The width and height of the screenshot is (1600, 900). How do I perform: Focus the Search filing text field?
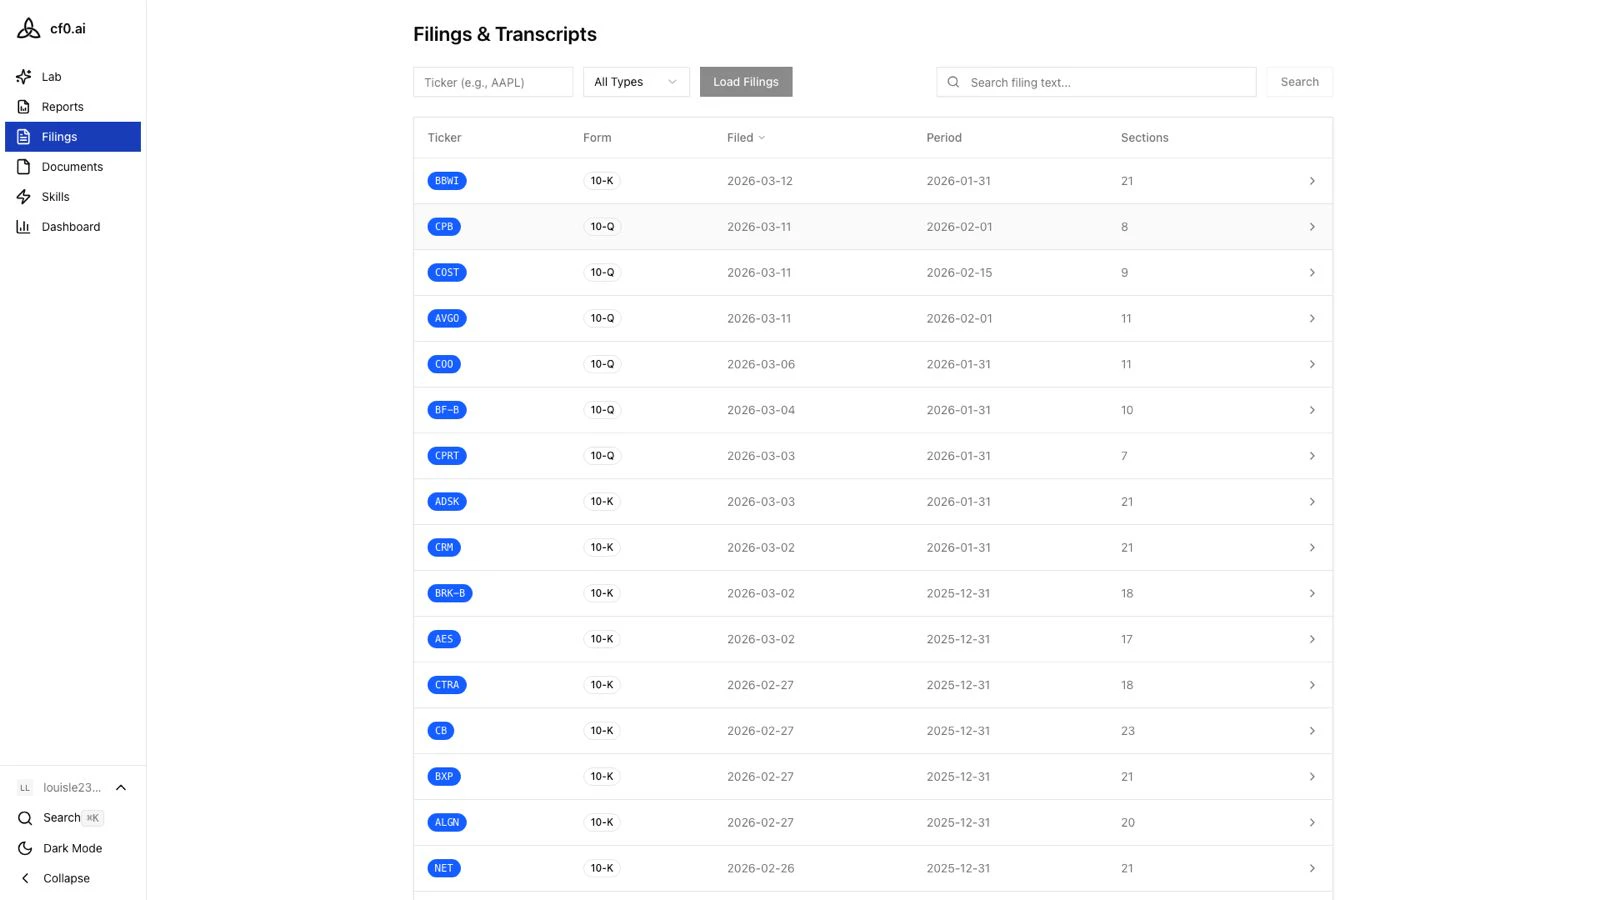[1096, 82]
